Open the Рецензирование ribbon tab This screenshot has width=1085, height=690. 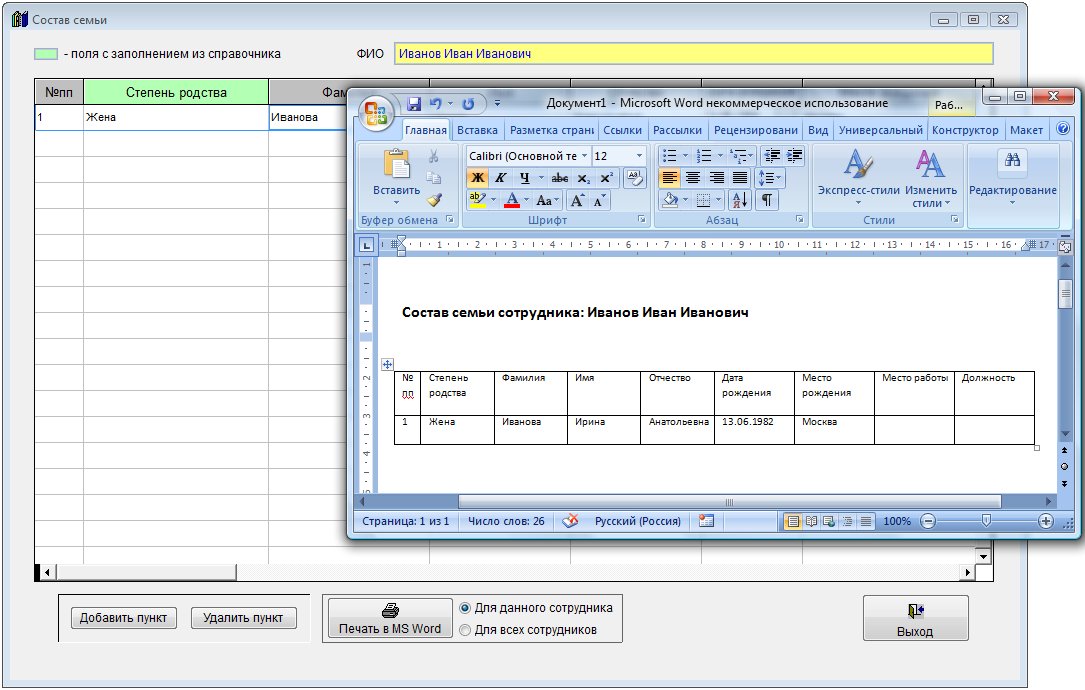coord(755,130)
